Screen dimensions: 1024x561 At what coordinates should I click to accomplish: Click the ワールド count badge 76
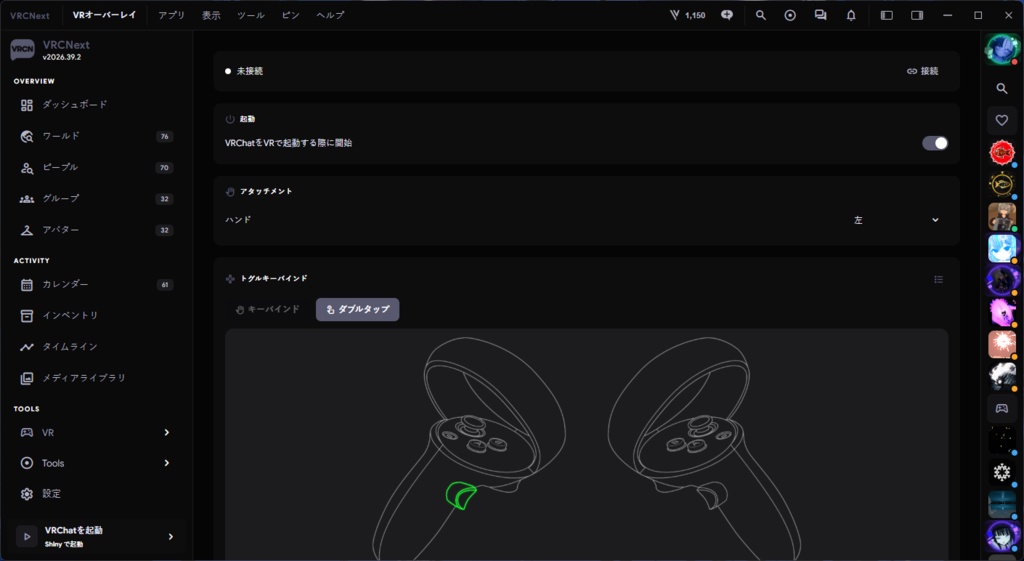[x=165, y=136]
